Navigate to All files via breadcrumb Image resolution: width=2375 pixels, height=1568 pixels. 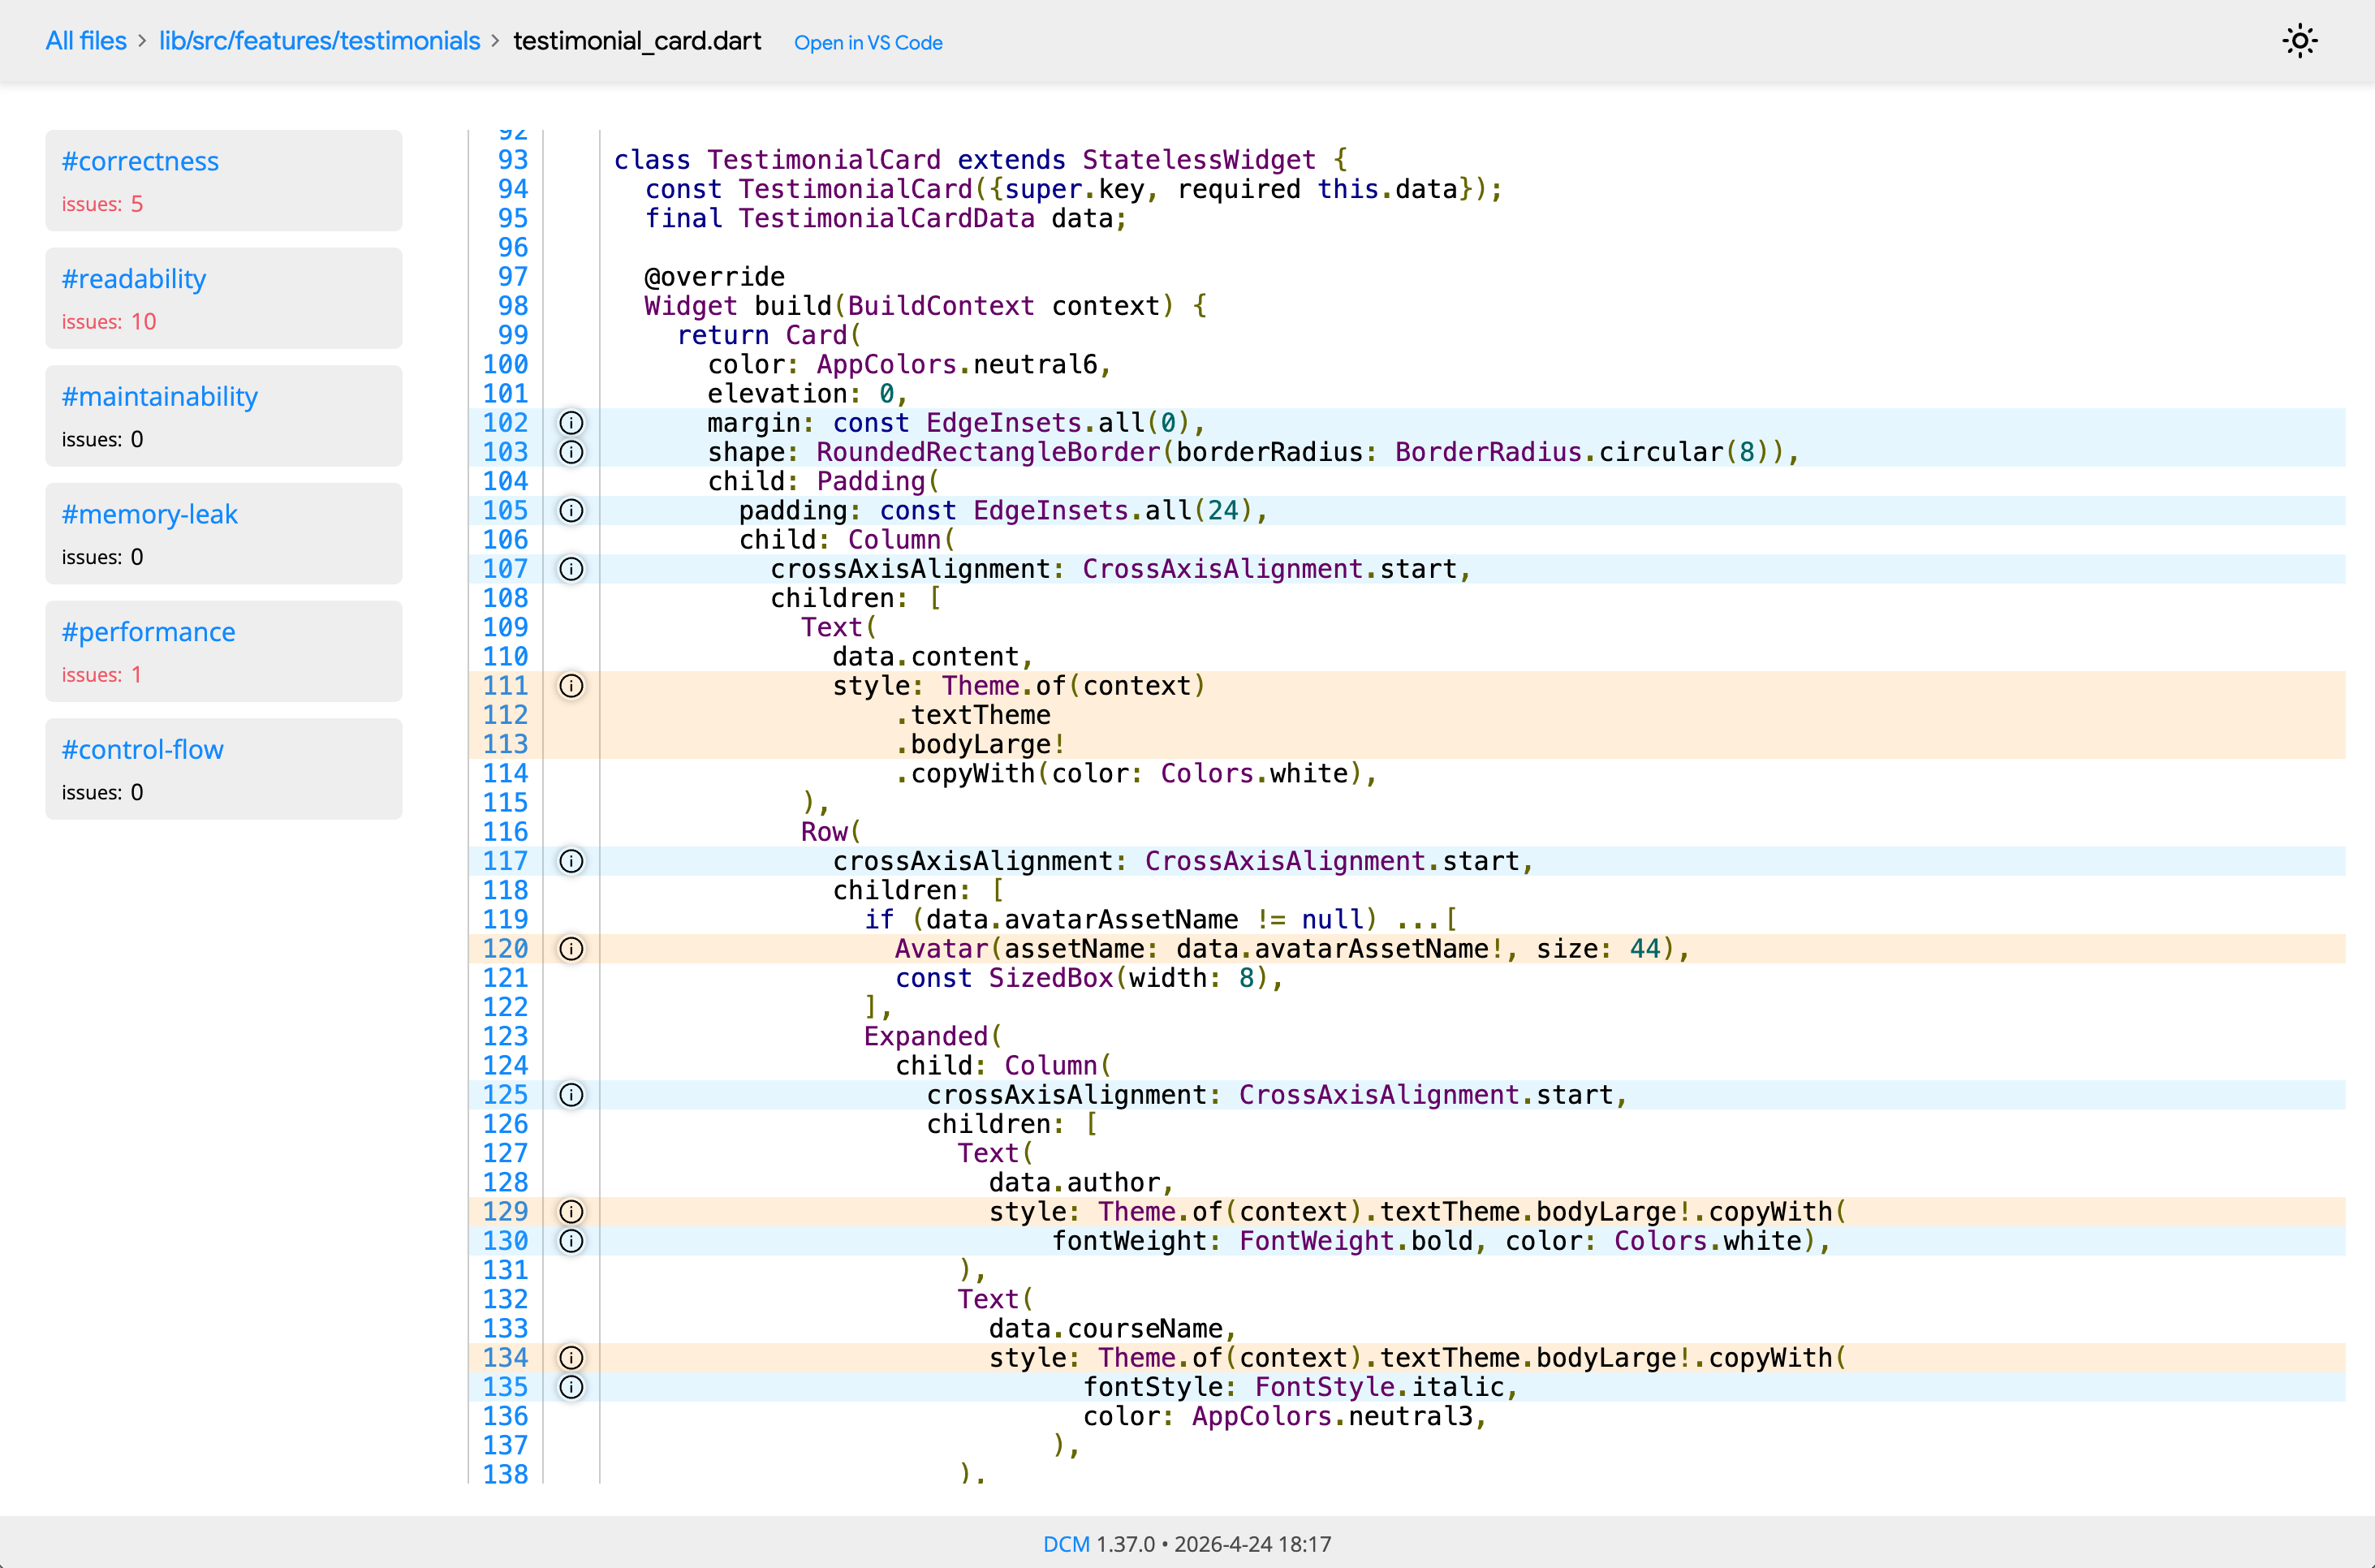coord(85,41)
